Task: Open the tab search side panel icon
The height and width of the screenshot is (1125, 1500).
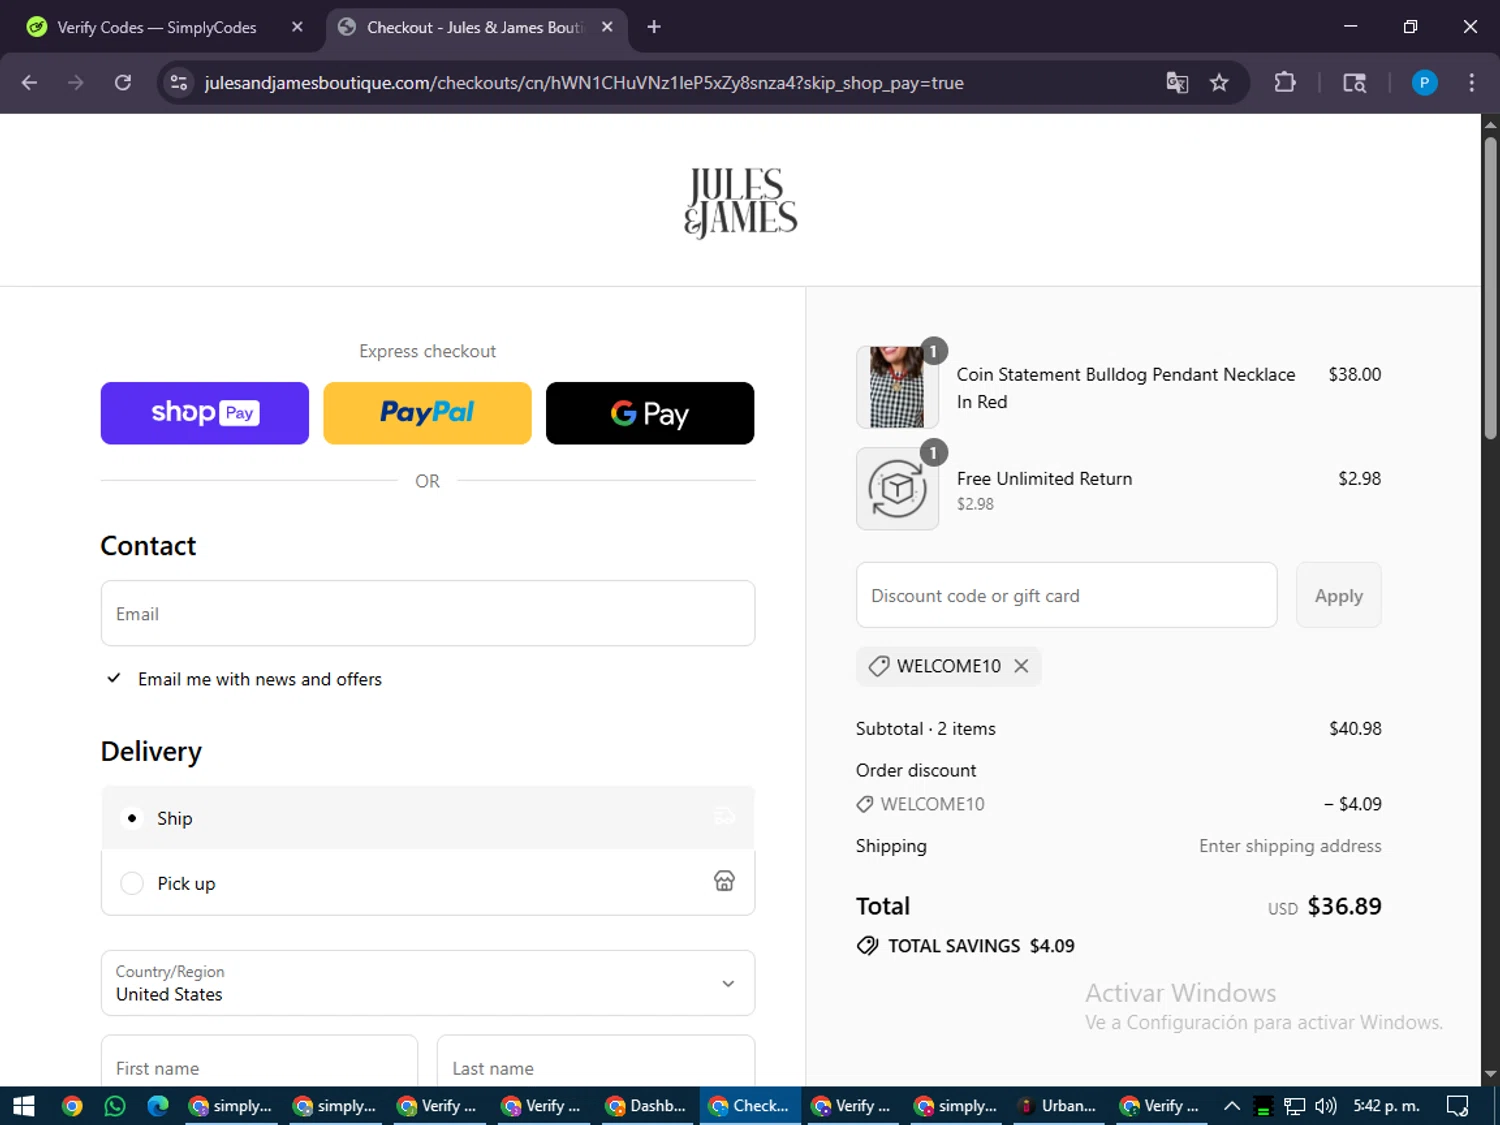Action: coord(1354,83)
